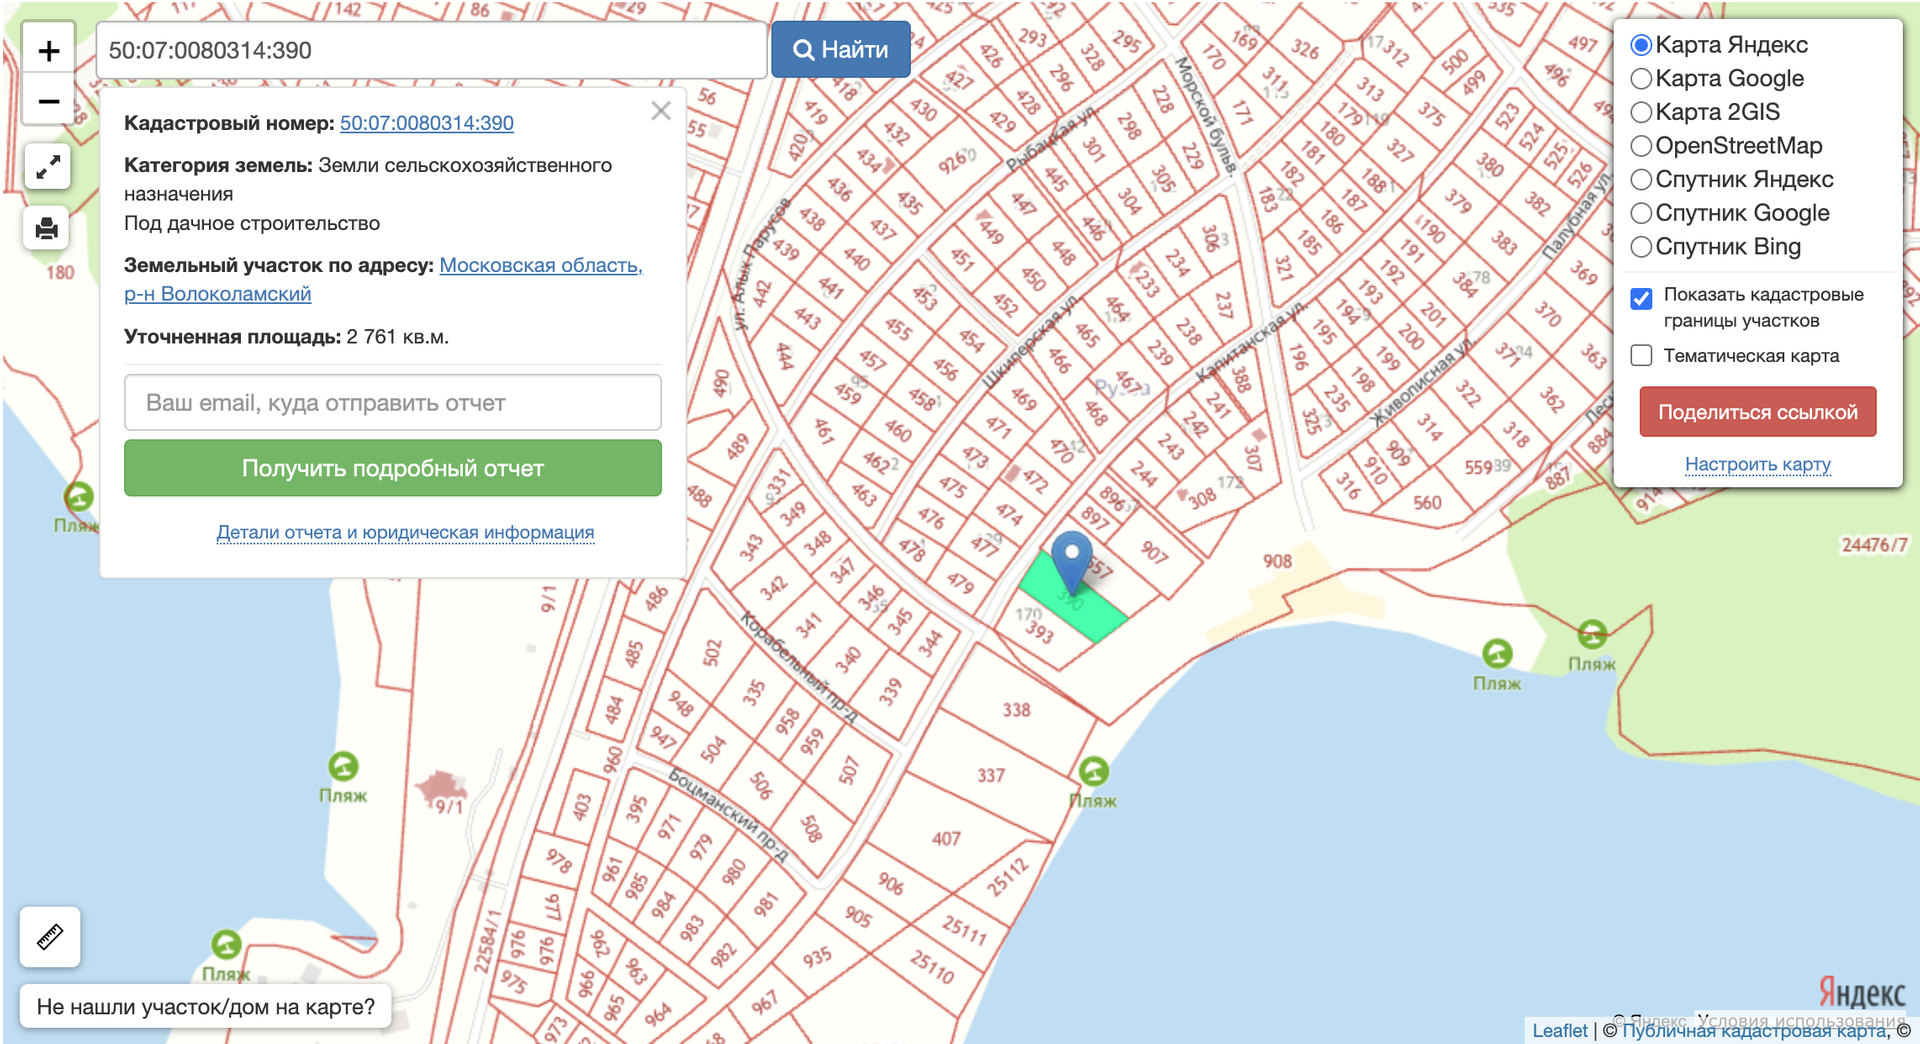Click the beach icon above the ruler button

click(226, 944)
